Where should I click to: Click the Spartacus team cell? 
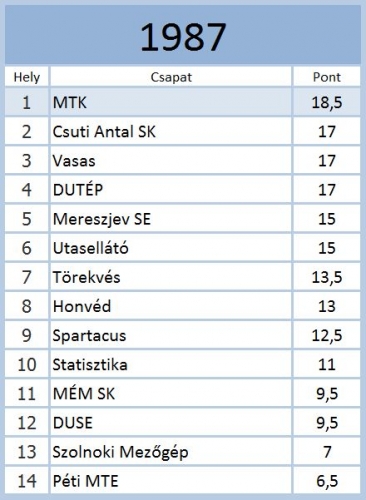(171, 335)
